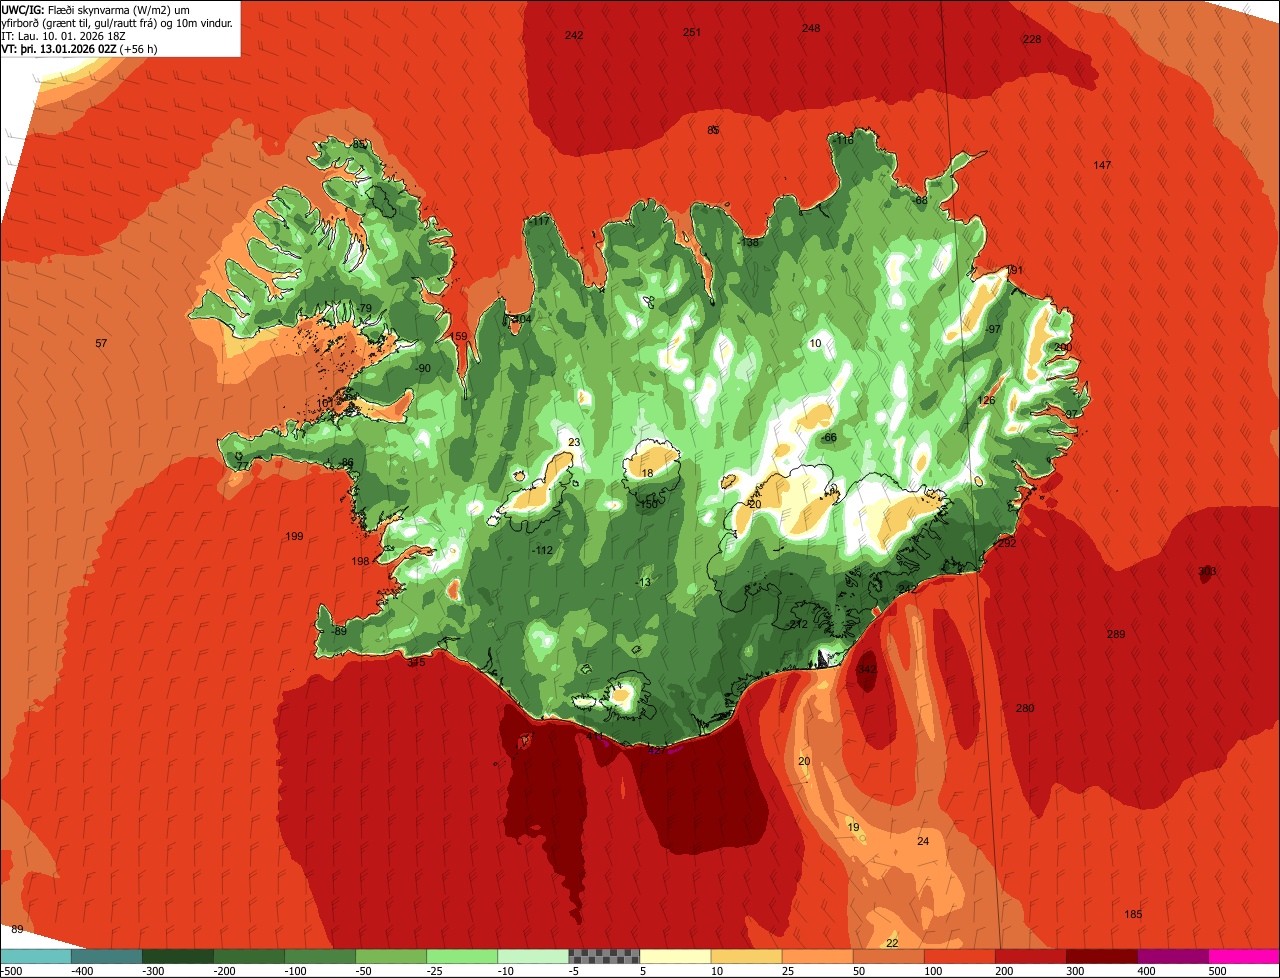Click the map value 200 on the east coast

1063,347
